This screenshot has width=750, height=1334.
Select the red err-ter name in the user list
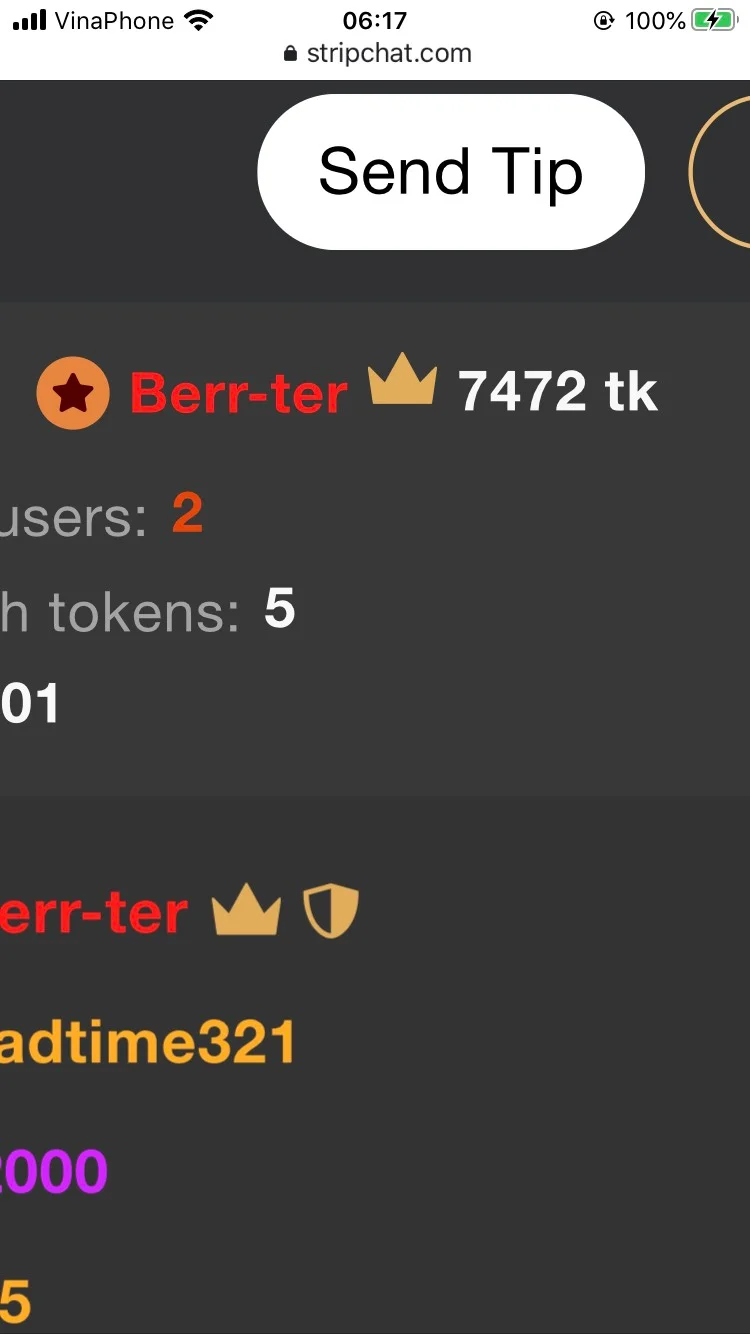[94, 914]
